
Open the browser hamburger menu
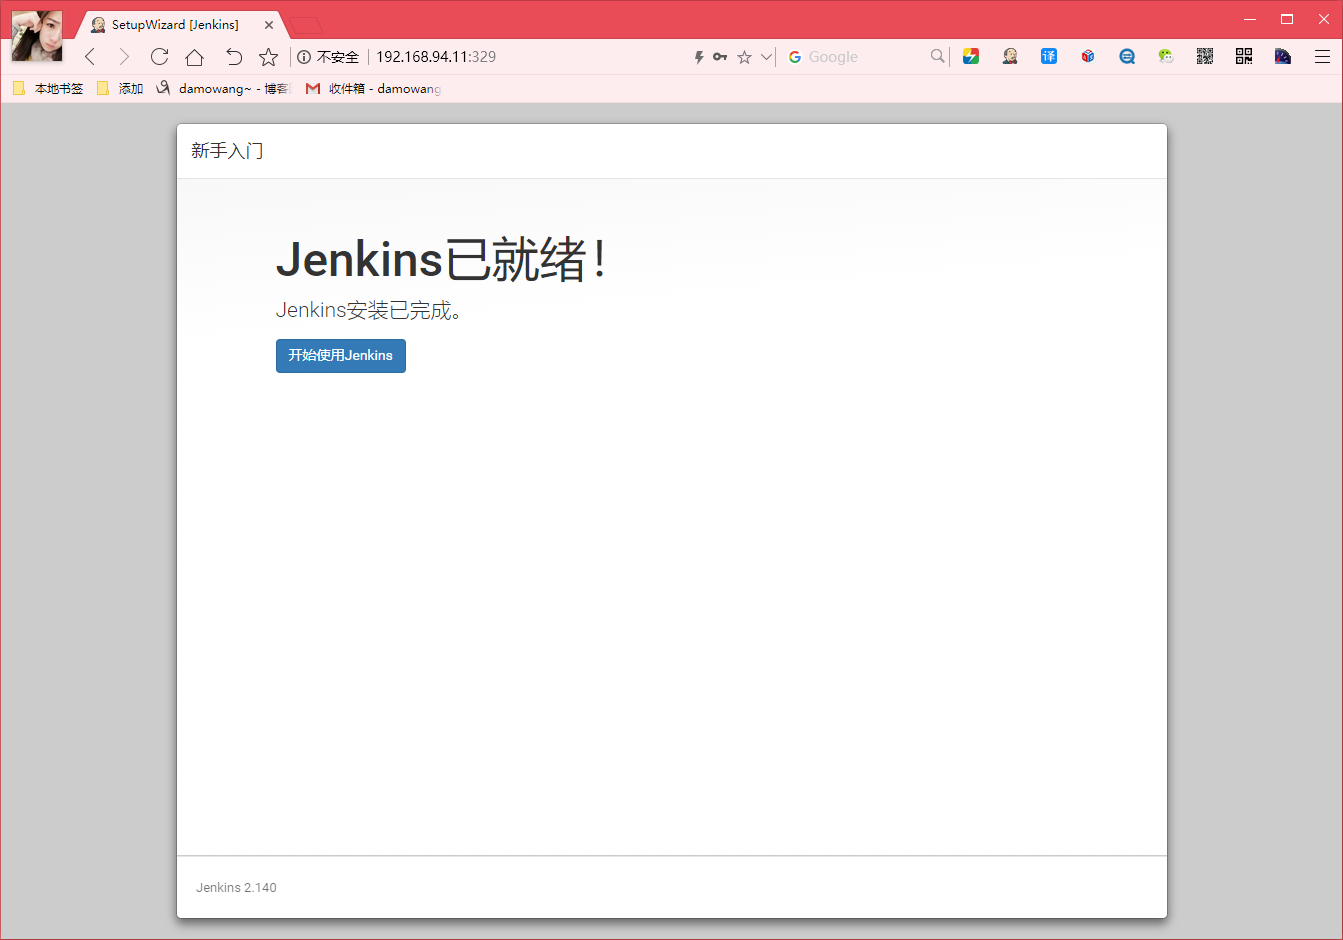[1322, 57]
